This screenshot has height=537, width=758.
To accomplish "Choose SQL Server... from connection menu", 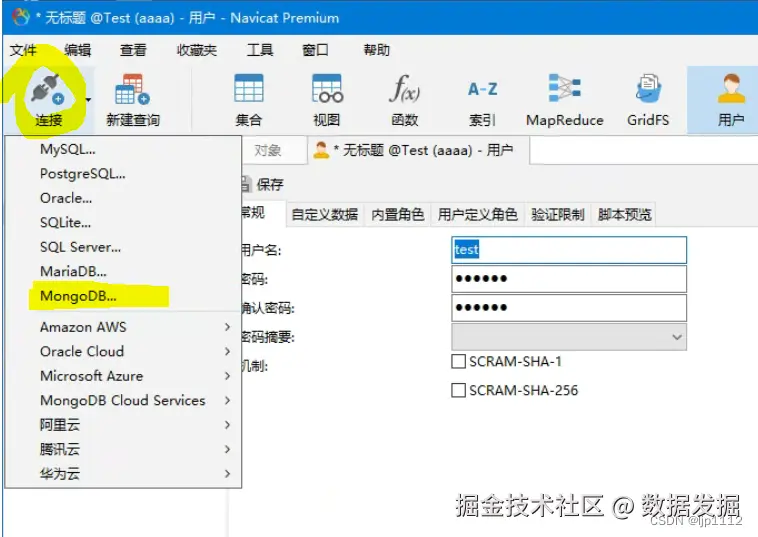I will click(x=123, y=247).
